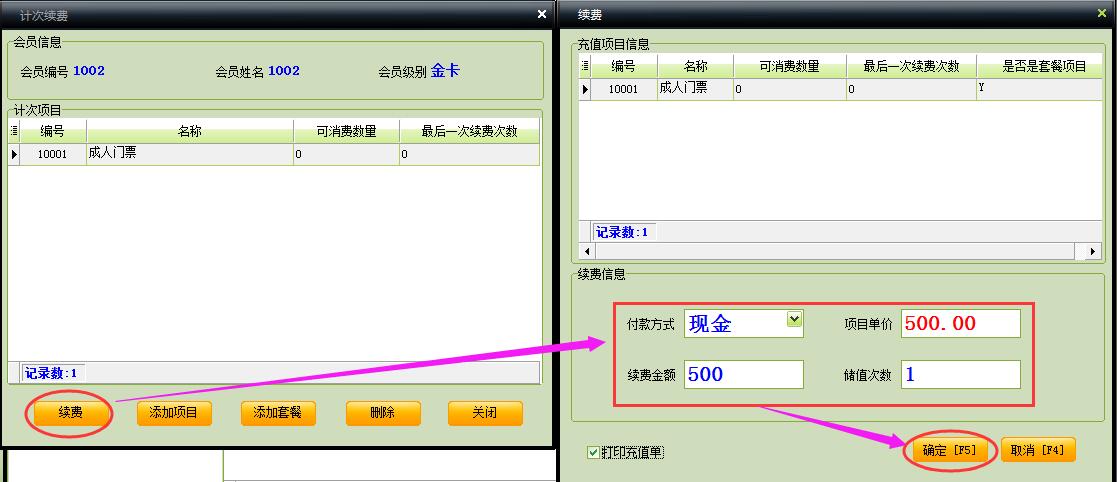
Task: Click 最后一次续费次数 header in 充值项目信息 table
Action: (x=912, y=66)
